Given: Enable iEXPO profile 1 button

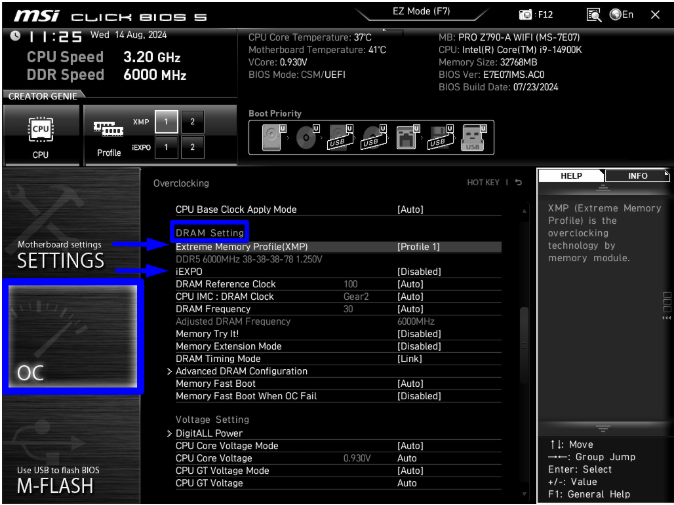Looking at the screenshot, I should coord(167,147).
